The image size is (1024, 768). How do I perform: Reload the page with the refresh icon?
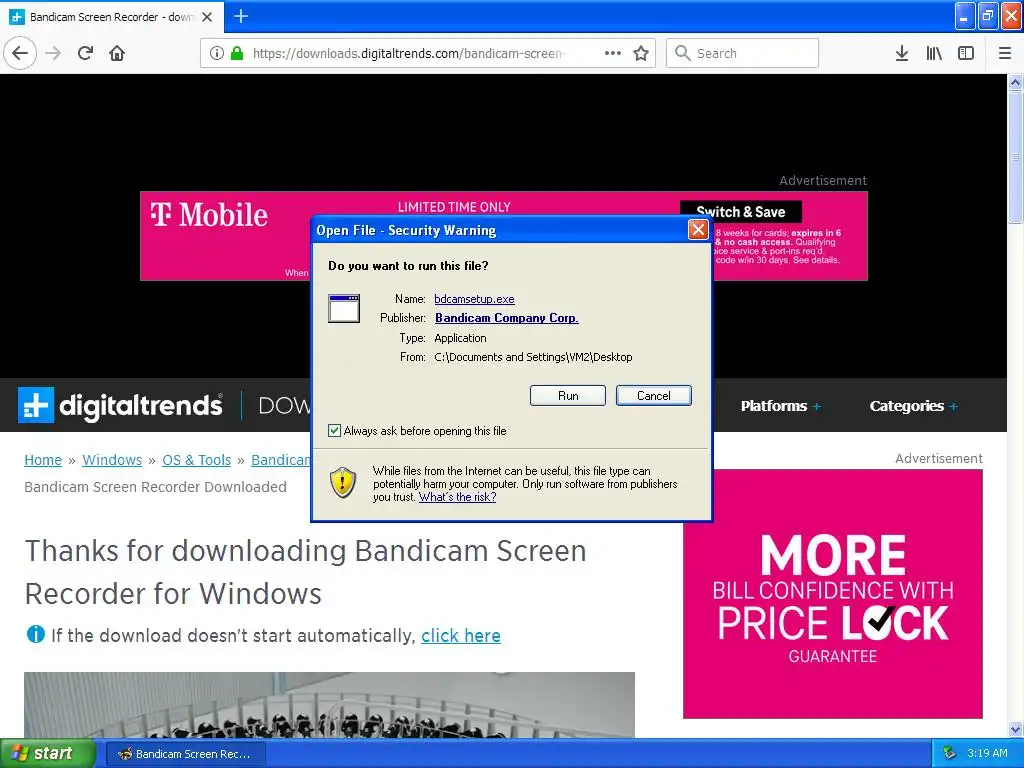tap(85, 53)
